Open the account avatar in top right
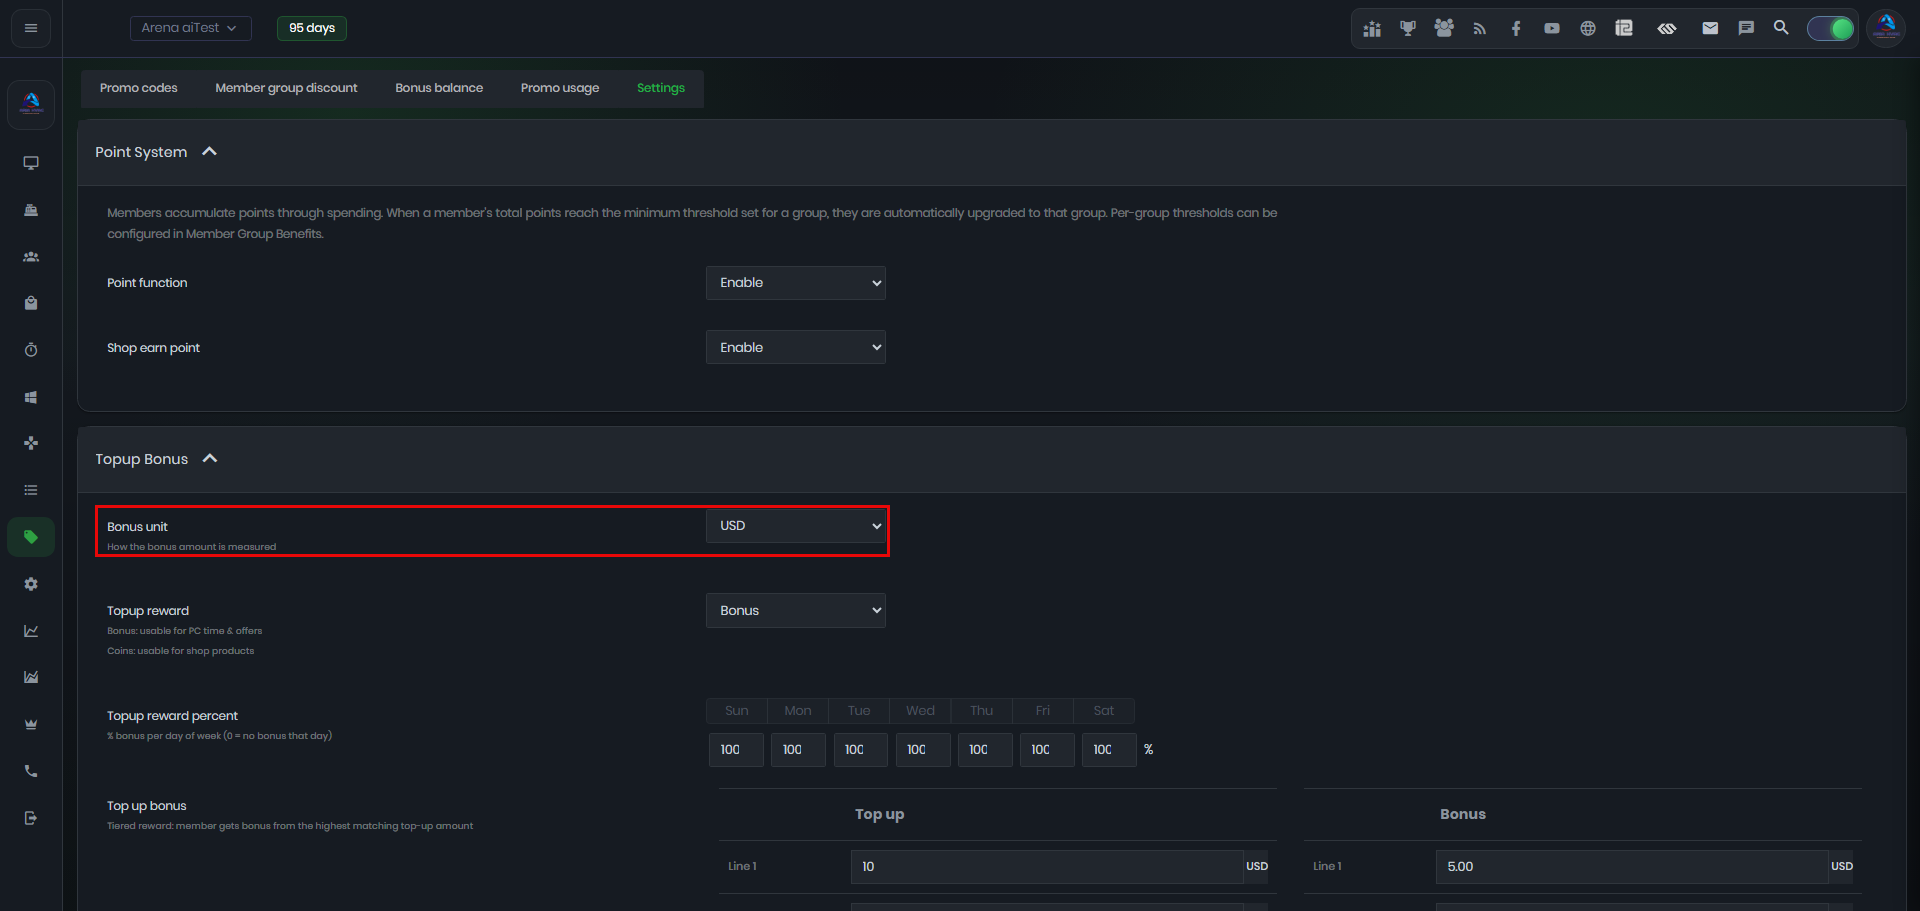Image resolution: width=1920 pixels, height=911 pixels. point(1886,28)
